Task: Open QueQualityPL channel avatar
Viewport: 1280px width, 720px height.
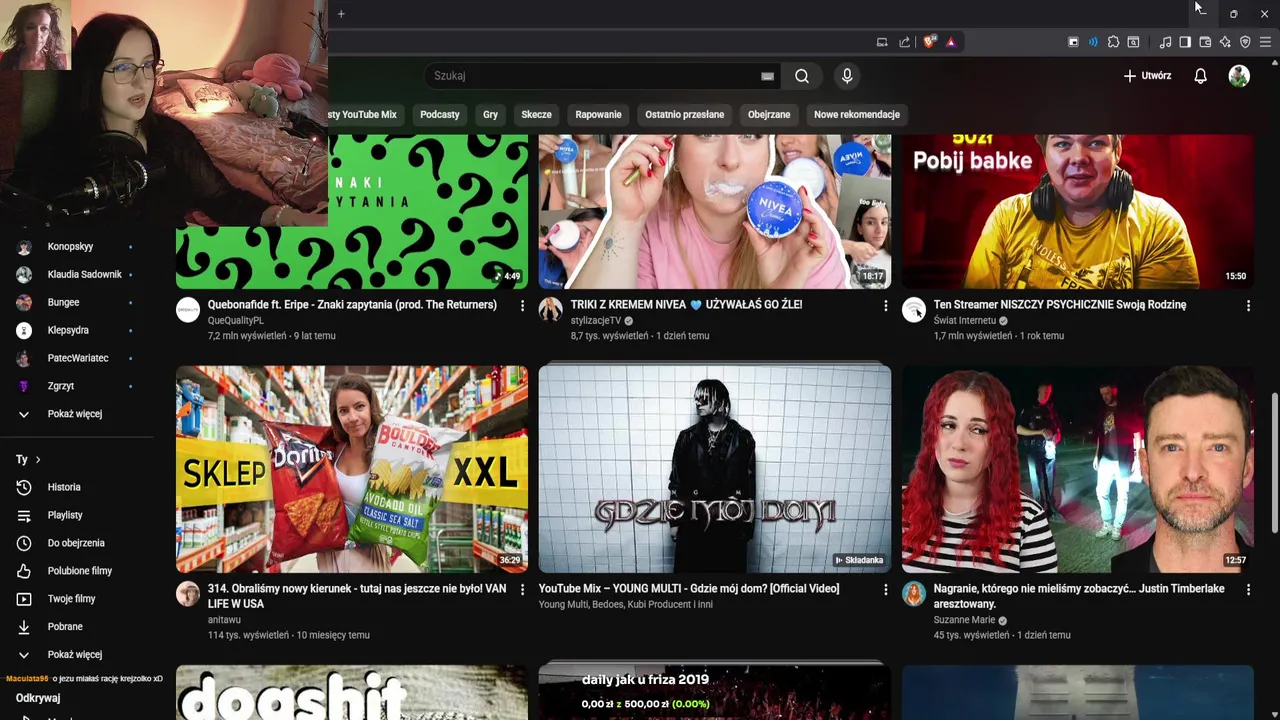Action: tap(188, 310)
